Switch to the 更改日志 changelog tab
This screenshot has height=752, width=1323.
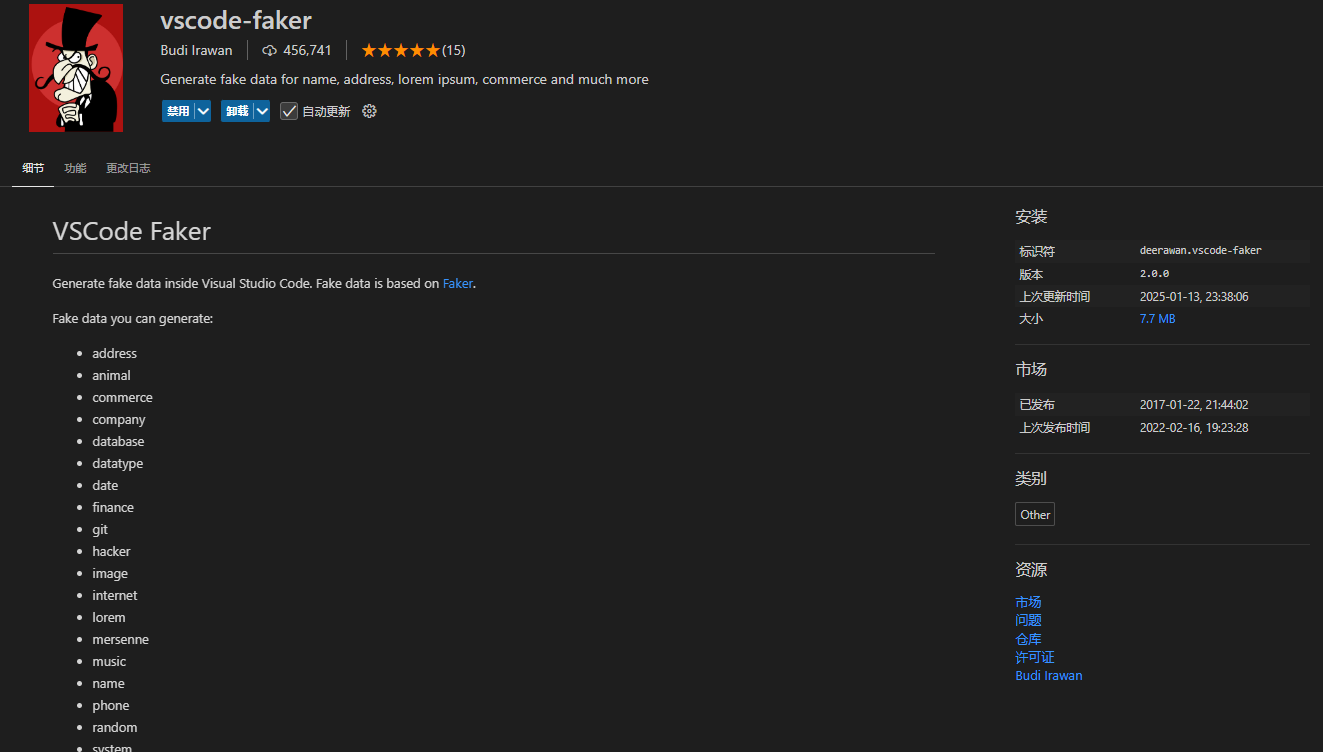tap(128, 168)
